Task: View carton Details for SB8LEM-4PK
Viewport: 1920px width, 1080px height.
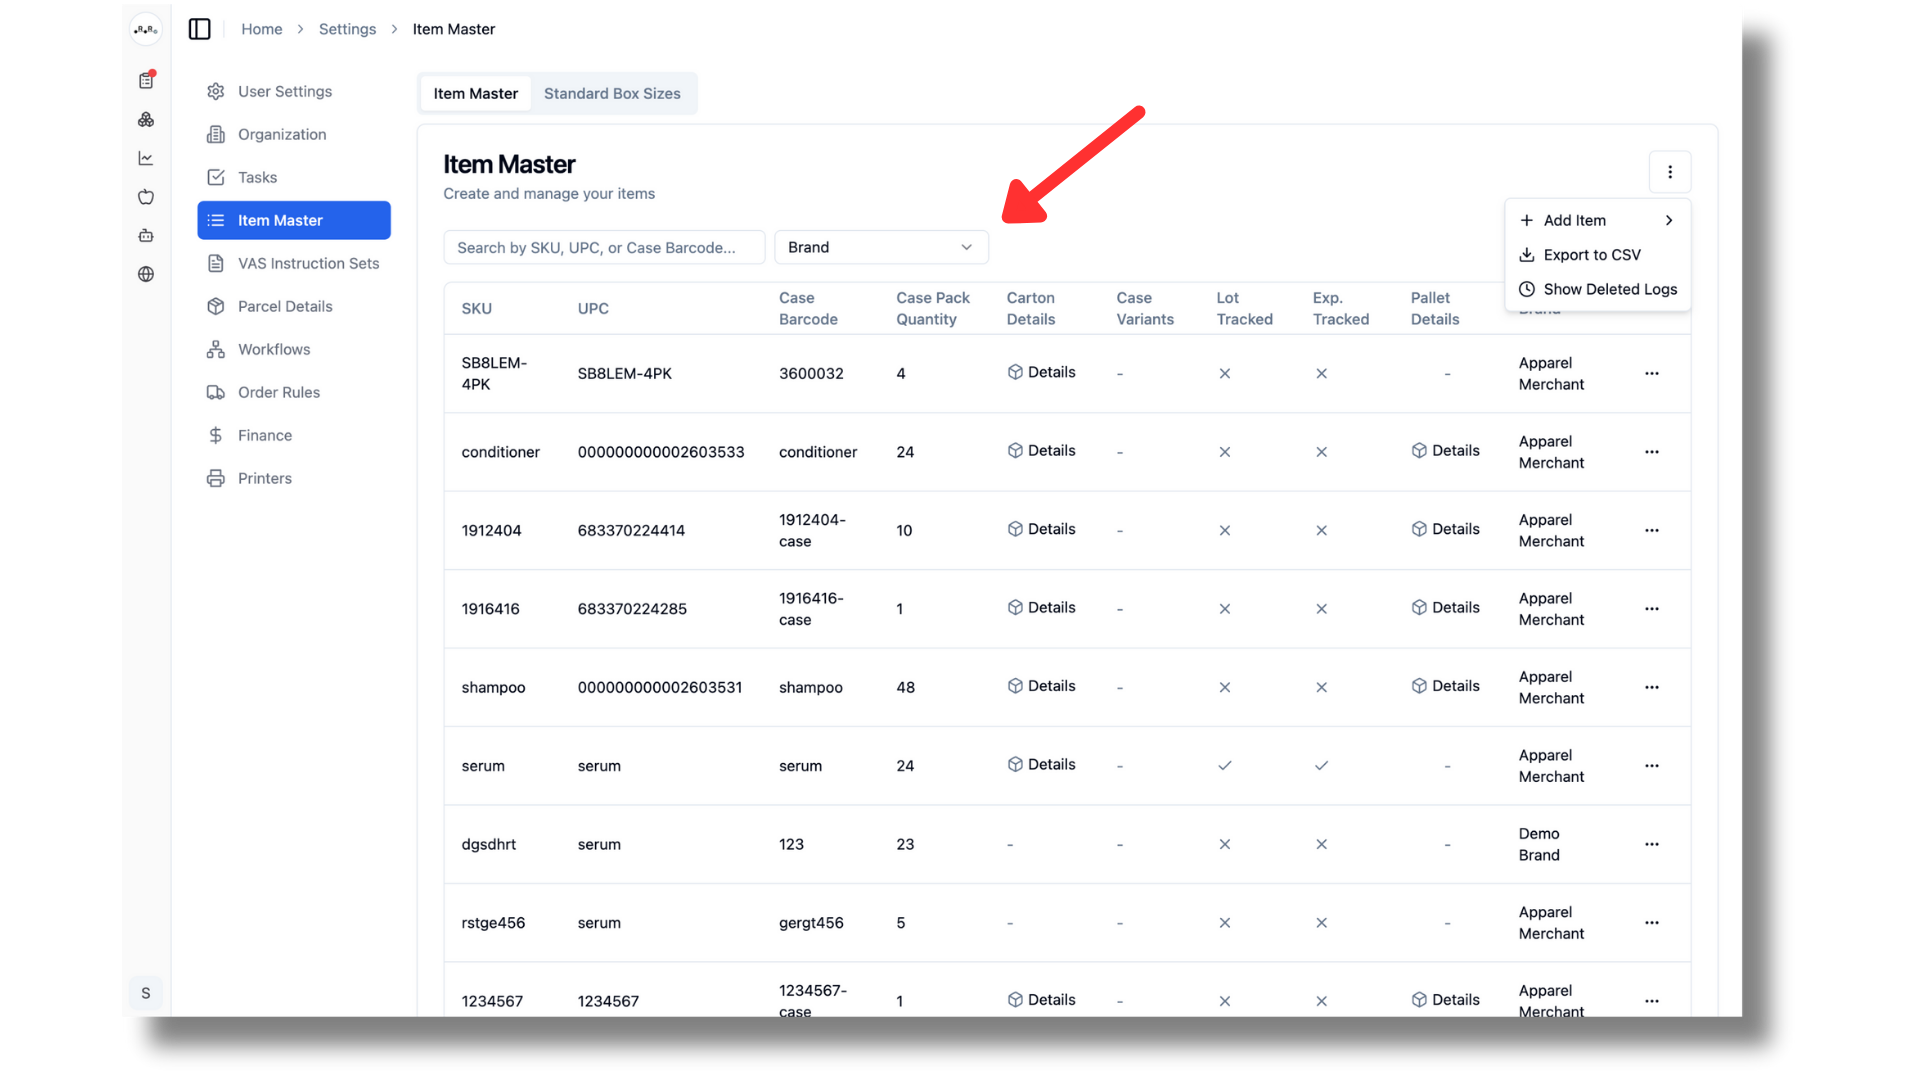Action: (1041, 372)
